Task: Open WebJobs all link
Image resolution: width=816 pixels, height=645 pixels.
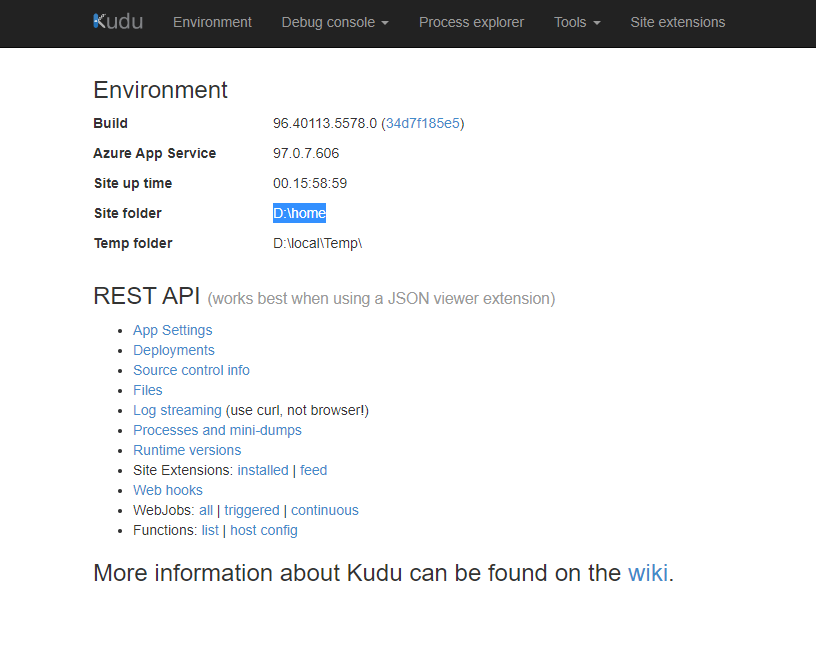Action: tap(206, 510)
